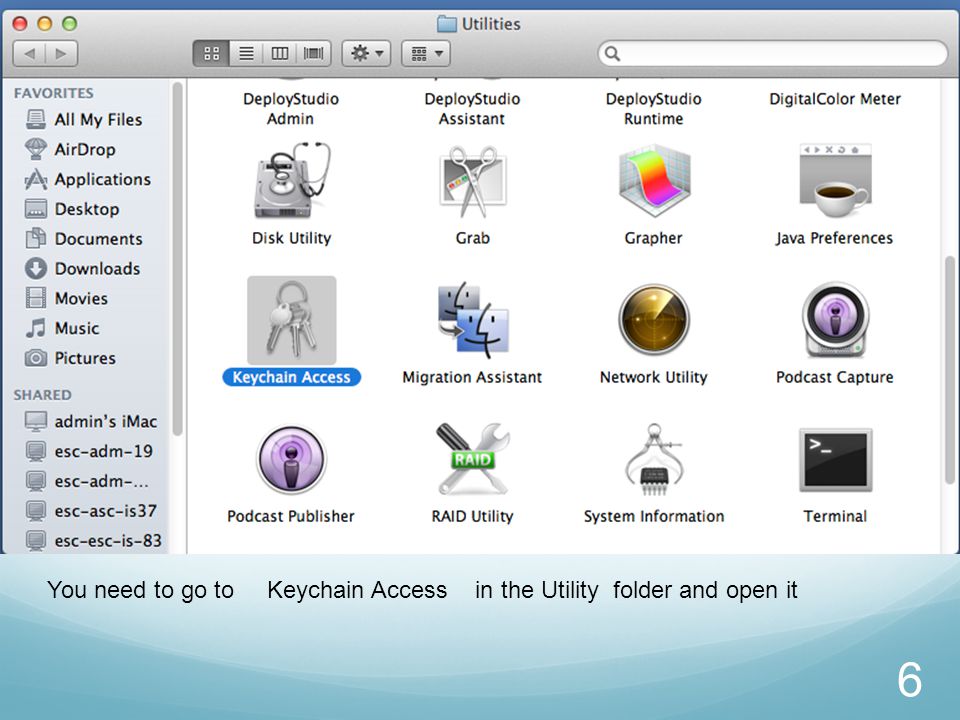Select the Podcast Publisher icon
This screenshot has height=720, width=960.
click(291, 459)
